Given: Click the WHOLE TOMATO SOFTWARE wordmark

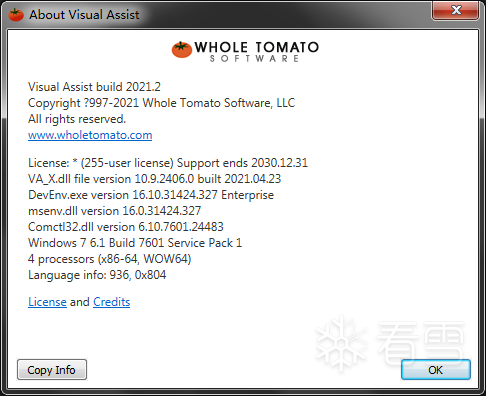Looking at the screenshot, I should (x=257, y=52).
